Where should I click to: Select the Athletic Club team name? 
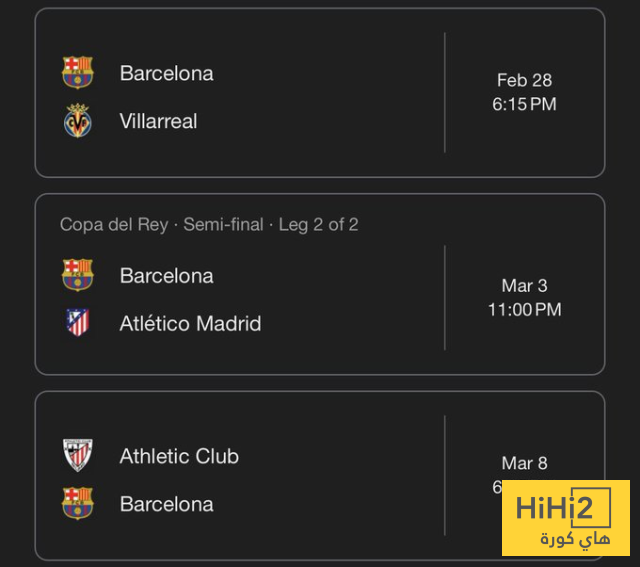(x=179, y=456)
